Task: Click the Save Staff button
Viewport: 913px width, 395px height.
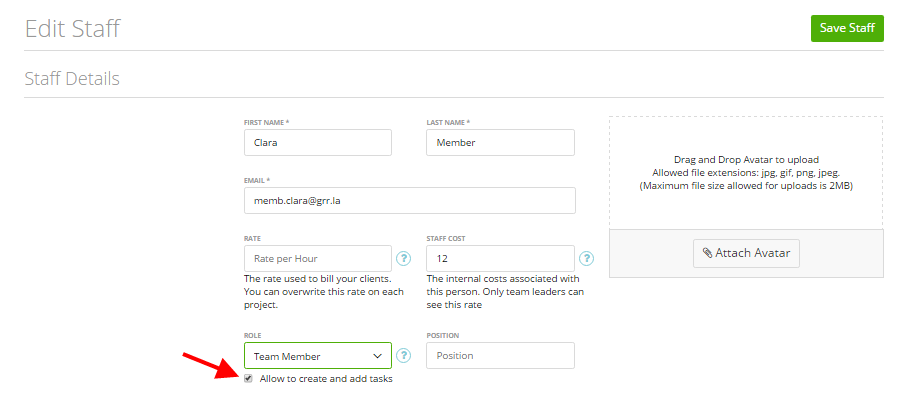Action: point(847,28)
